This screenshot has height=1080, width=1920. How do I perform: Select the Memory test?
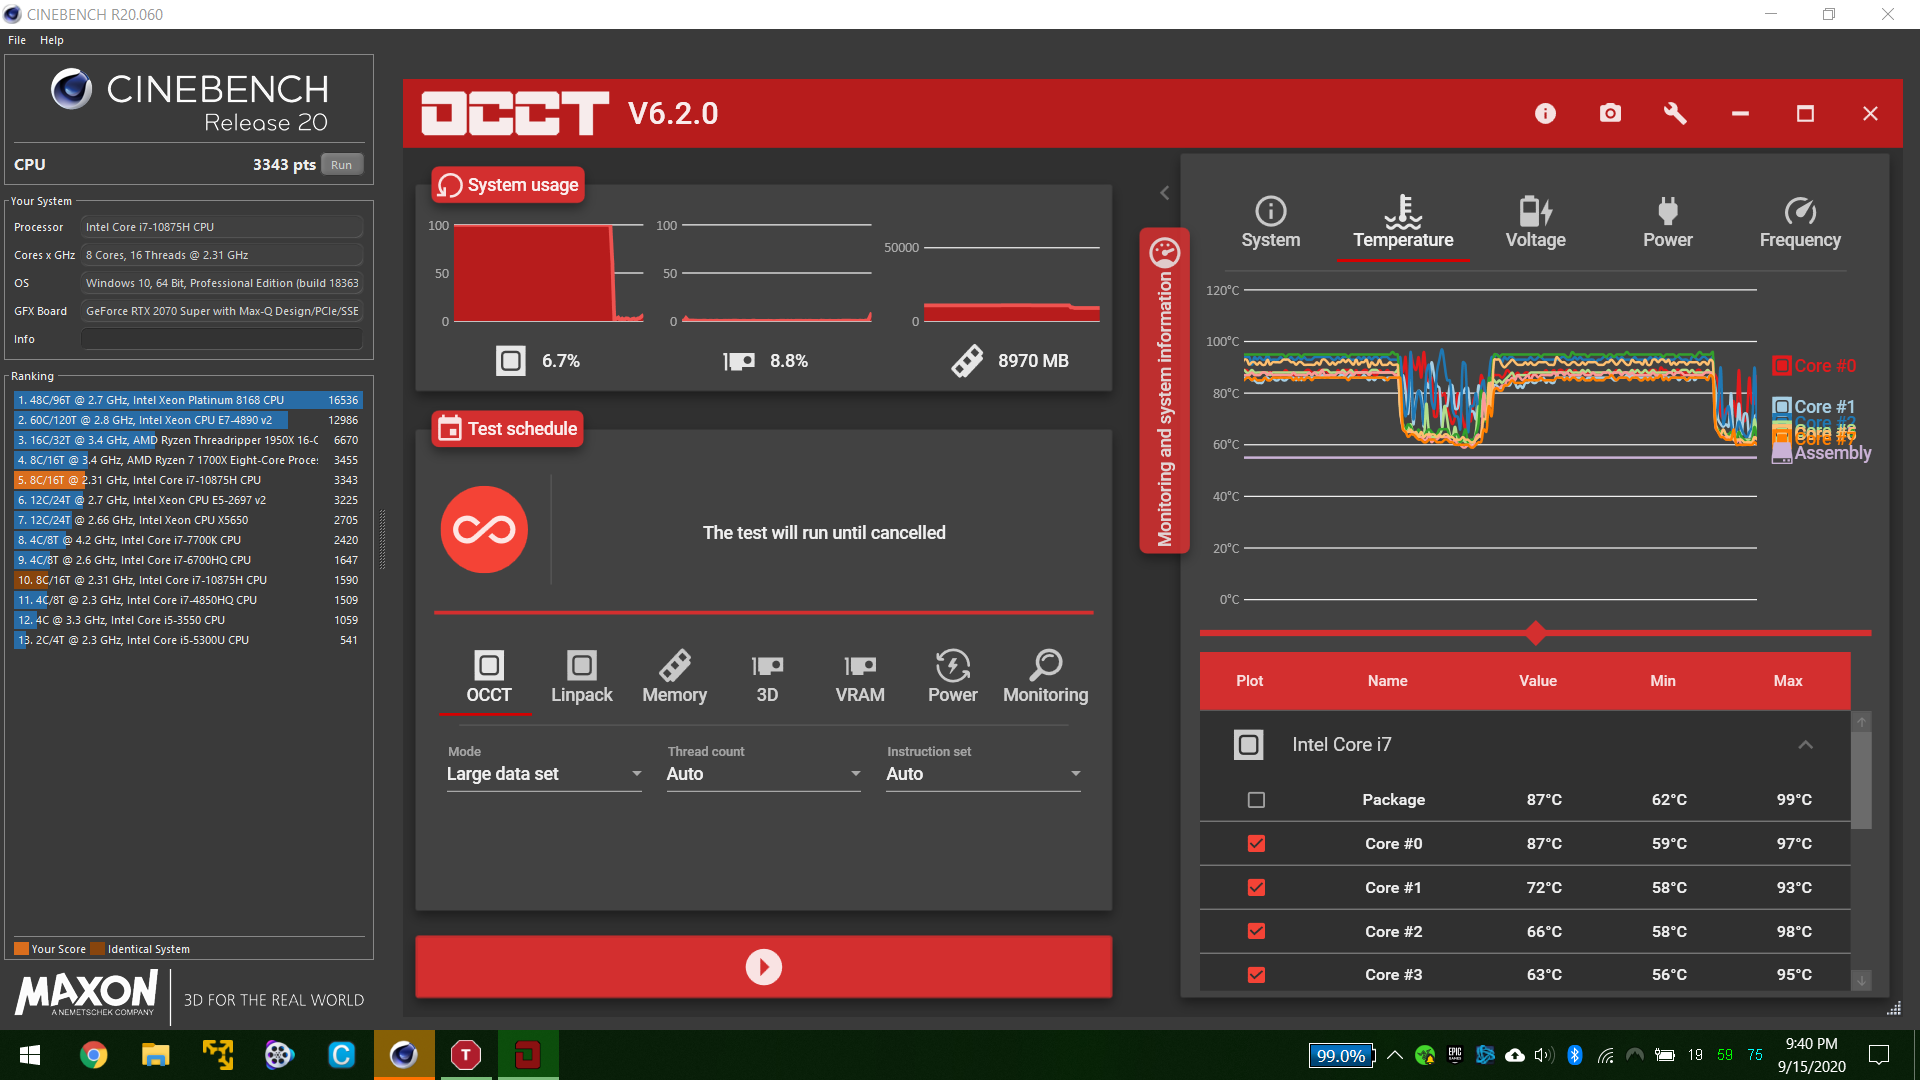674,678
